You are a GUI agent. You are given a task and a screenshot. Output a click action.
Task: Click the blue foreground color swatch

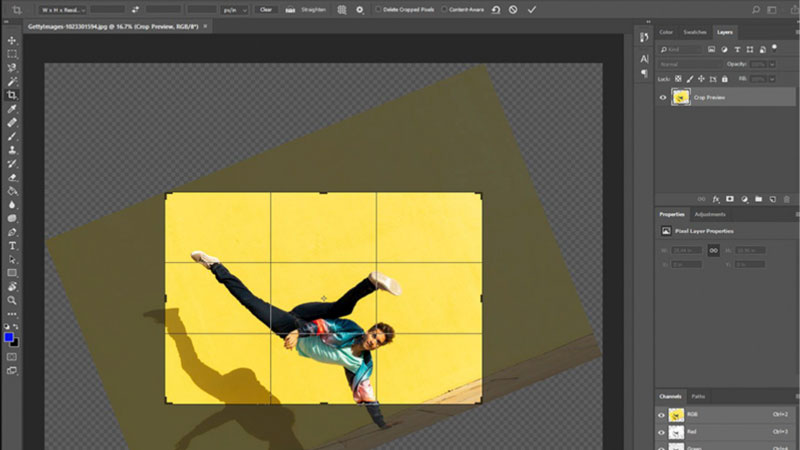(x=10, y=338)
